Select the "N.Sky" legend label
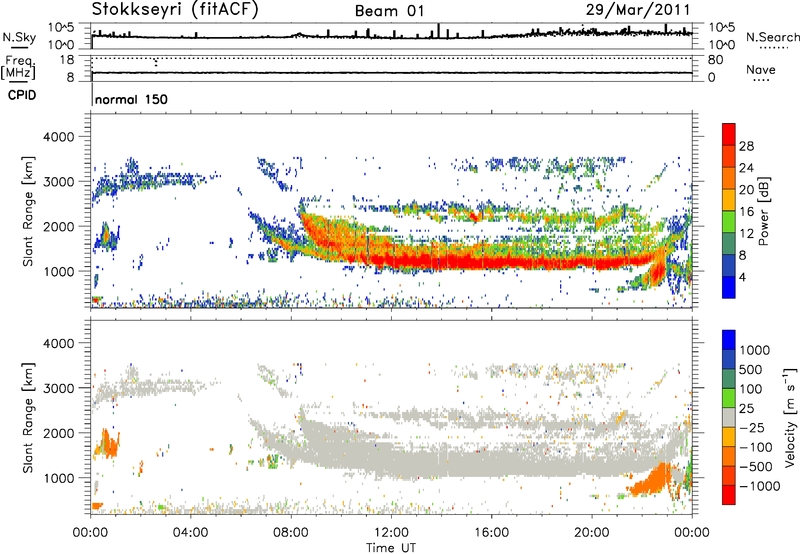The image size is (800, 554). click(x=19, y=37)
